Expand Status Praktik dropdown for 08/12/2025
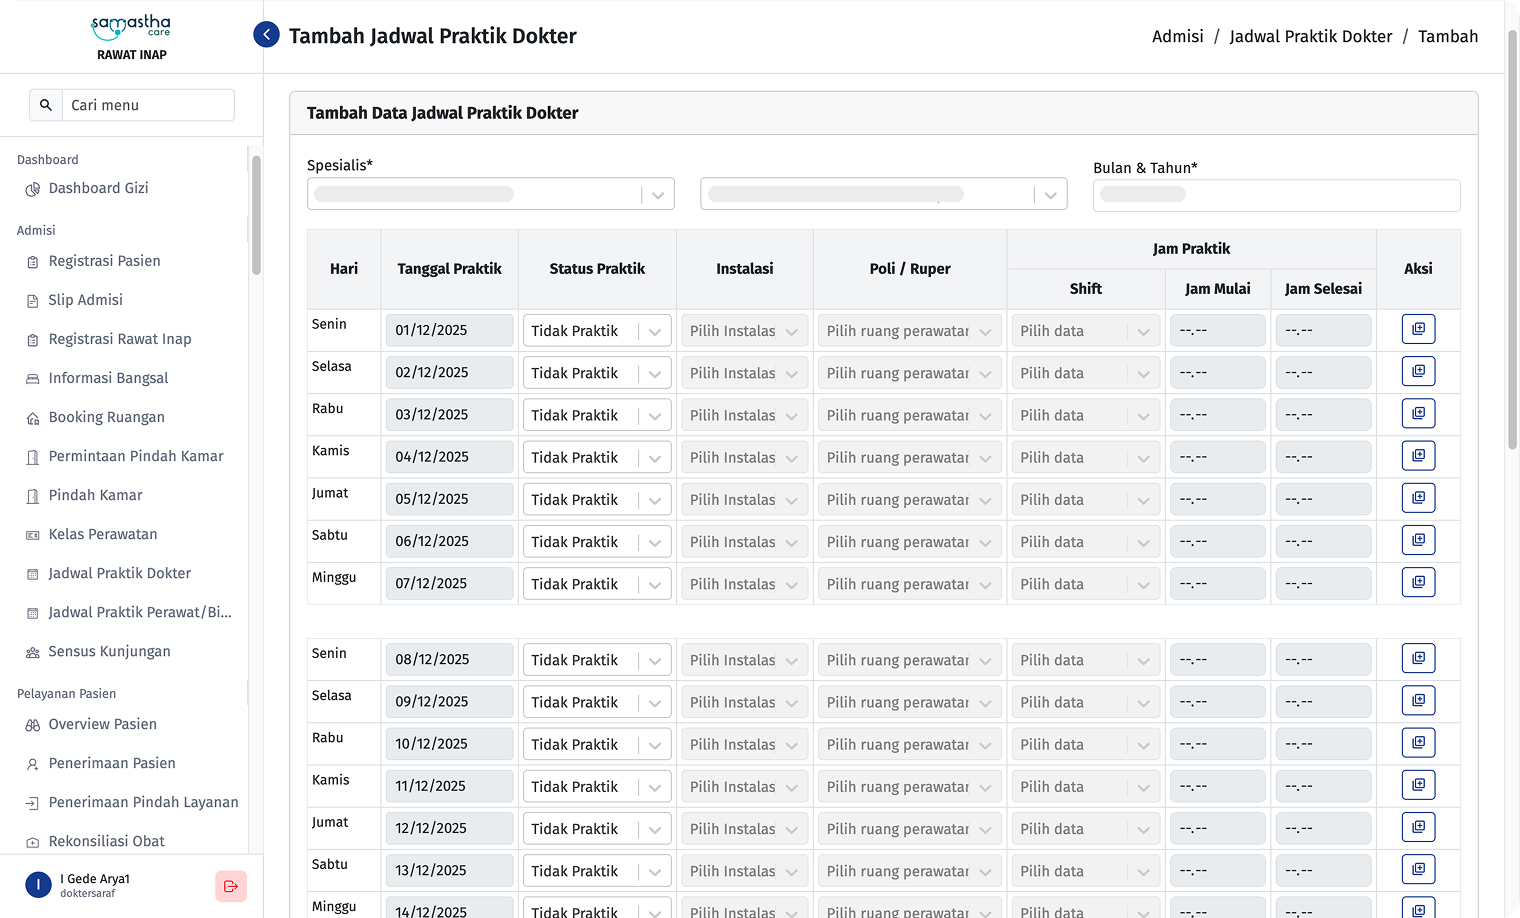The width and height of the screenshot is (1520, 918). pyautogui.click(x=596, y=660)
